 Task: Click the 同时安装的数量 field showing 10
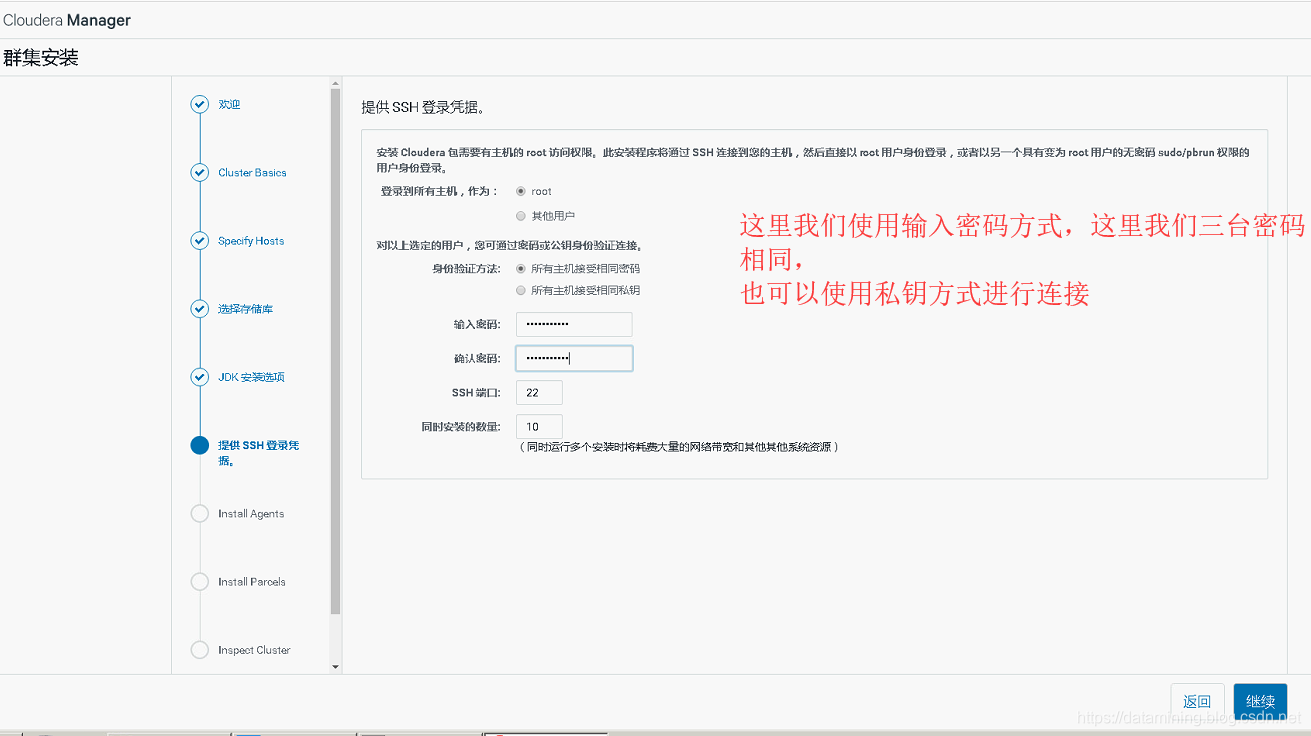point(539,426)
